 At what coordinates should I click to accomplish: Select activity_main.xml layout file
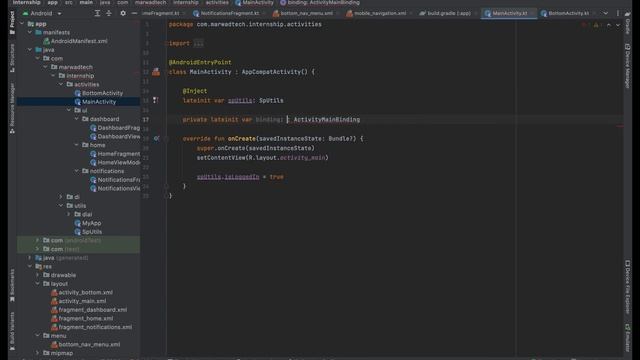(x=78, y=301)
